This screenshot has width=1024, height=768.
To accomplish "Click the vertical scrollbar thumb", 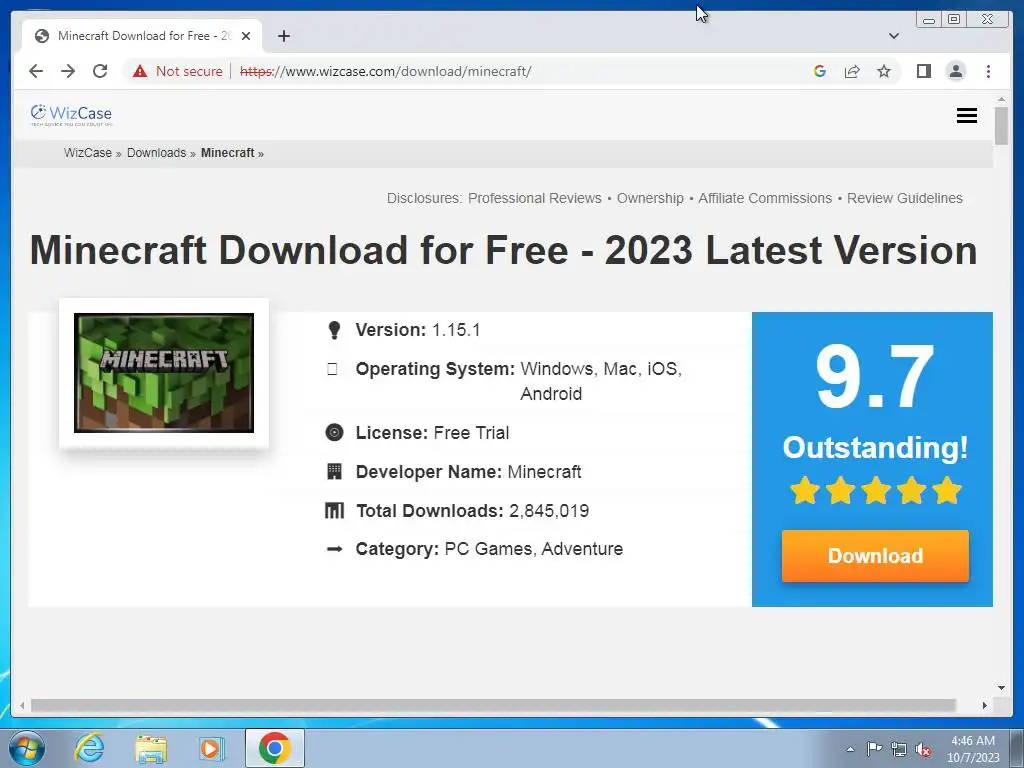I will point(1002,125).
